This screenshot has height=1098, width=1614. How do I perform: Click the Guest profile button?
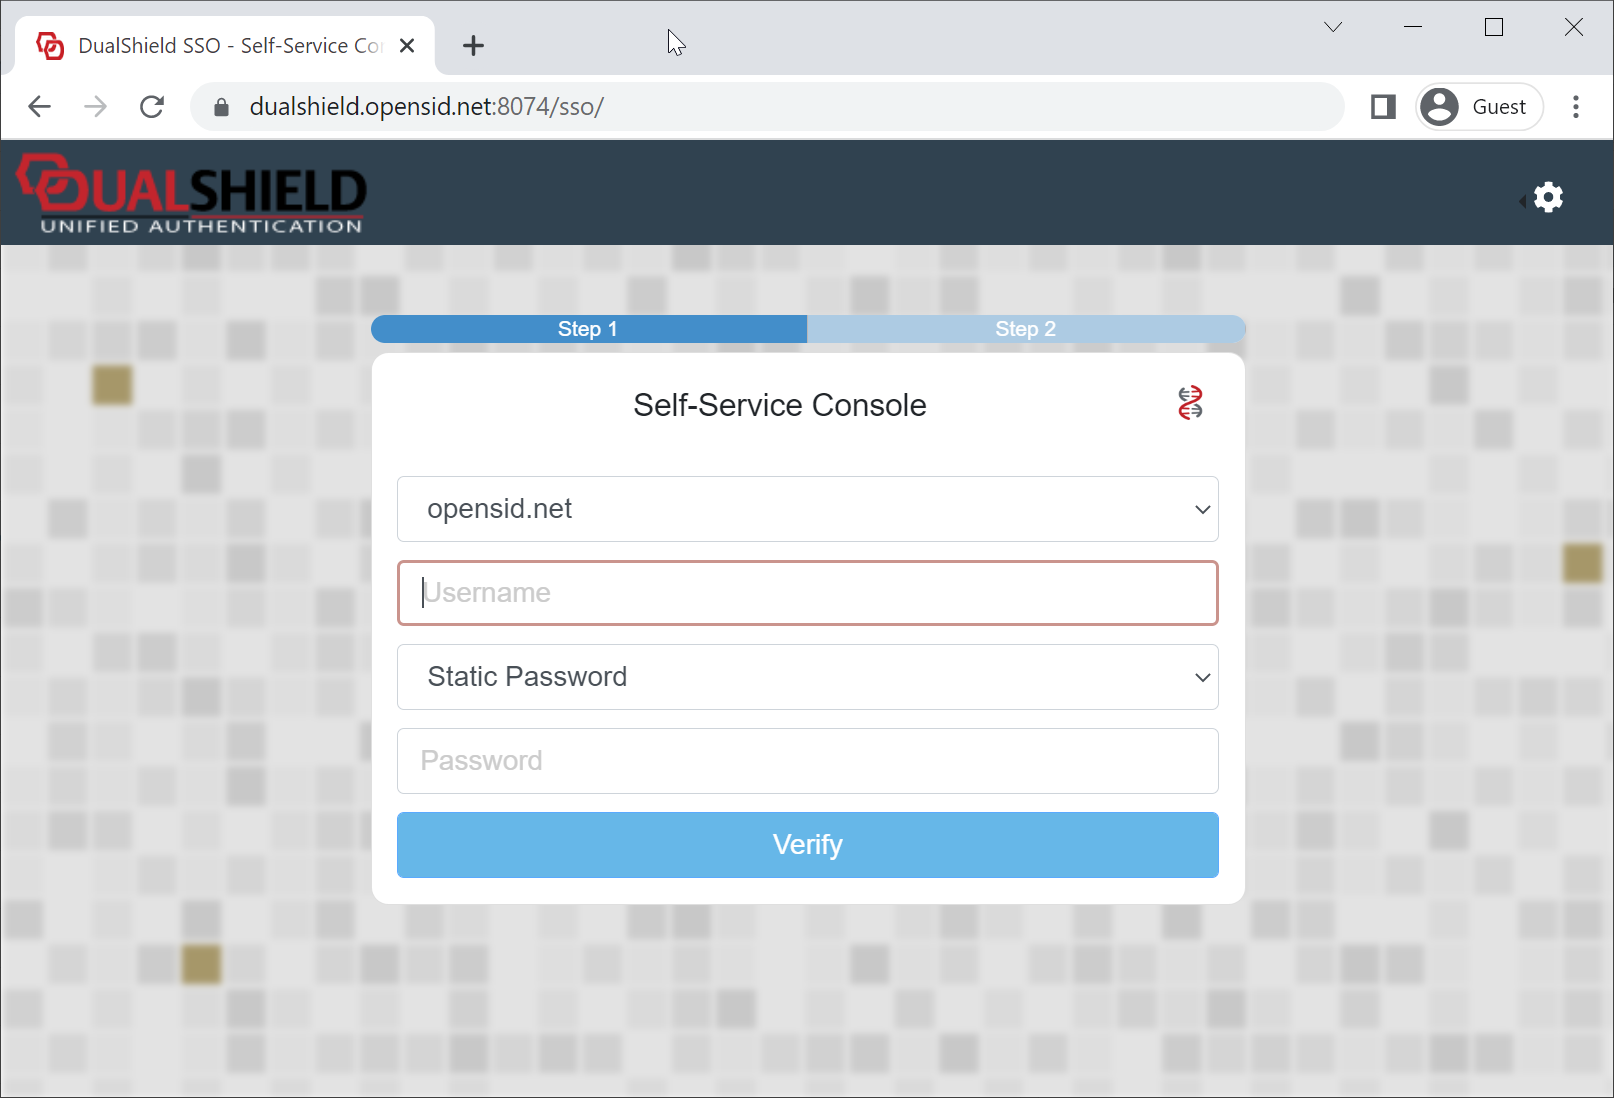[x=1479, y=107]
